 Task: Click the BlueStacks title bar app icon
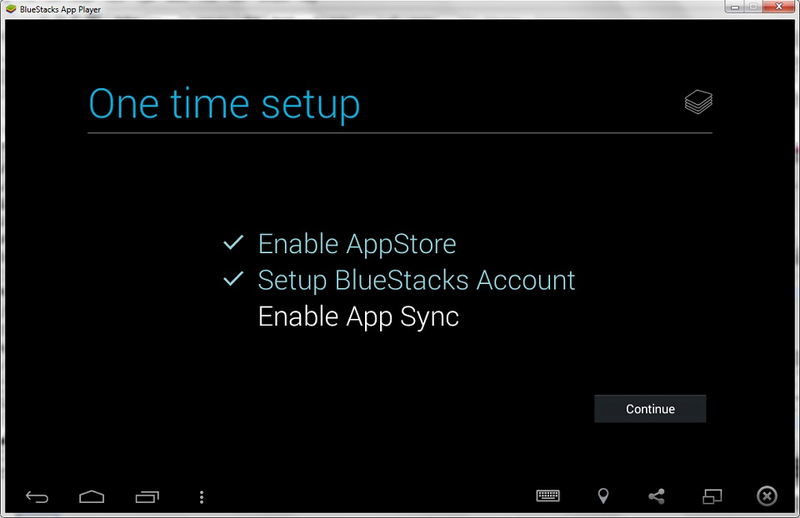pyautogui.click(x=11, y=9)
